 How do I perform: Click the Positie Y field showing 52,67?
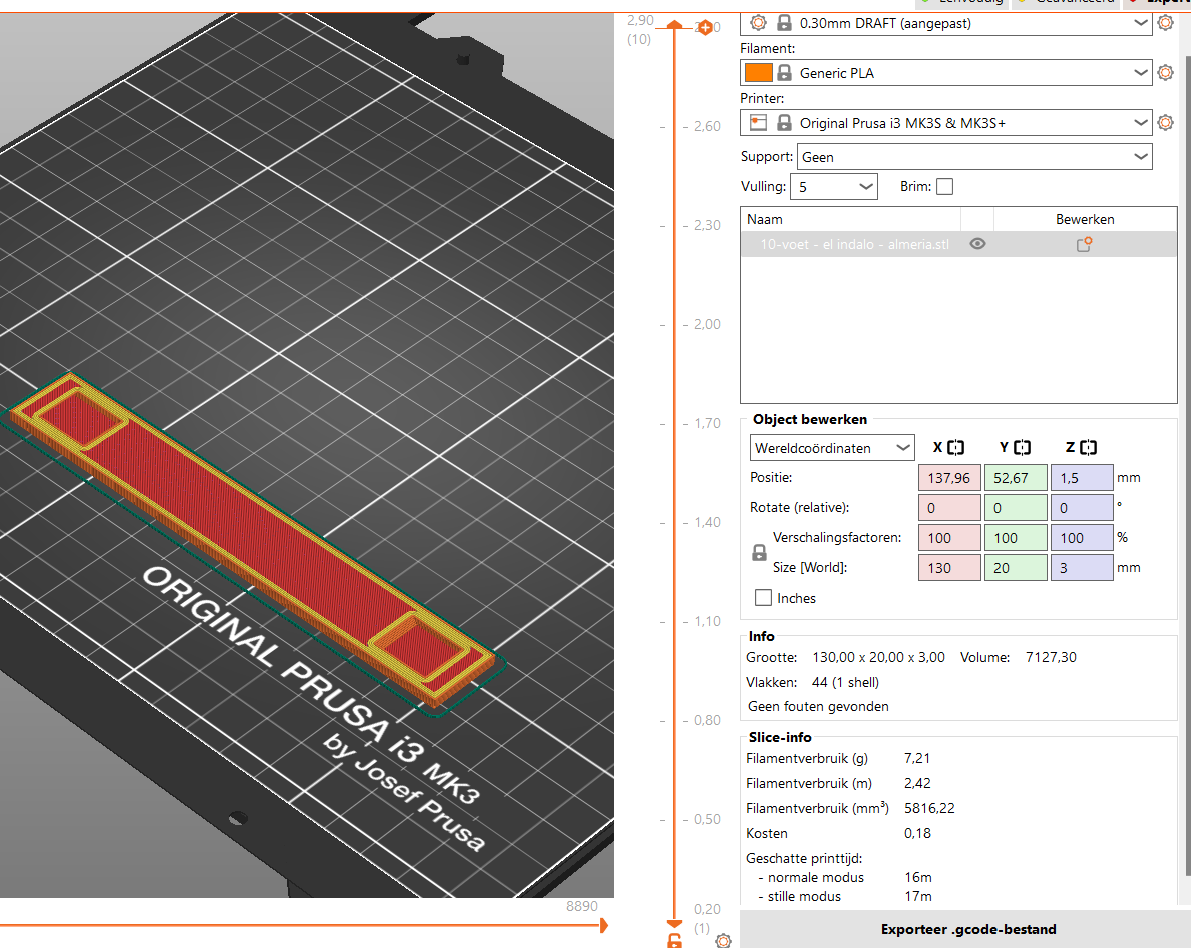pos(1016,478)
